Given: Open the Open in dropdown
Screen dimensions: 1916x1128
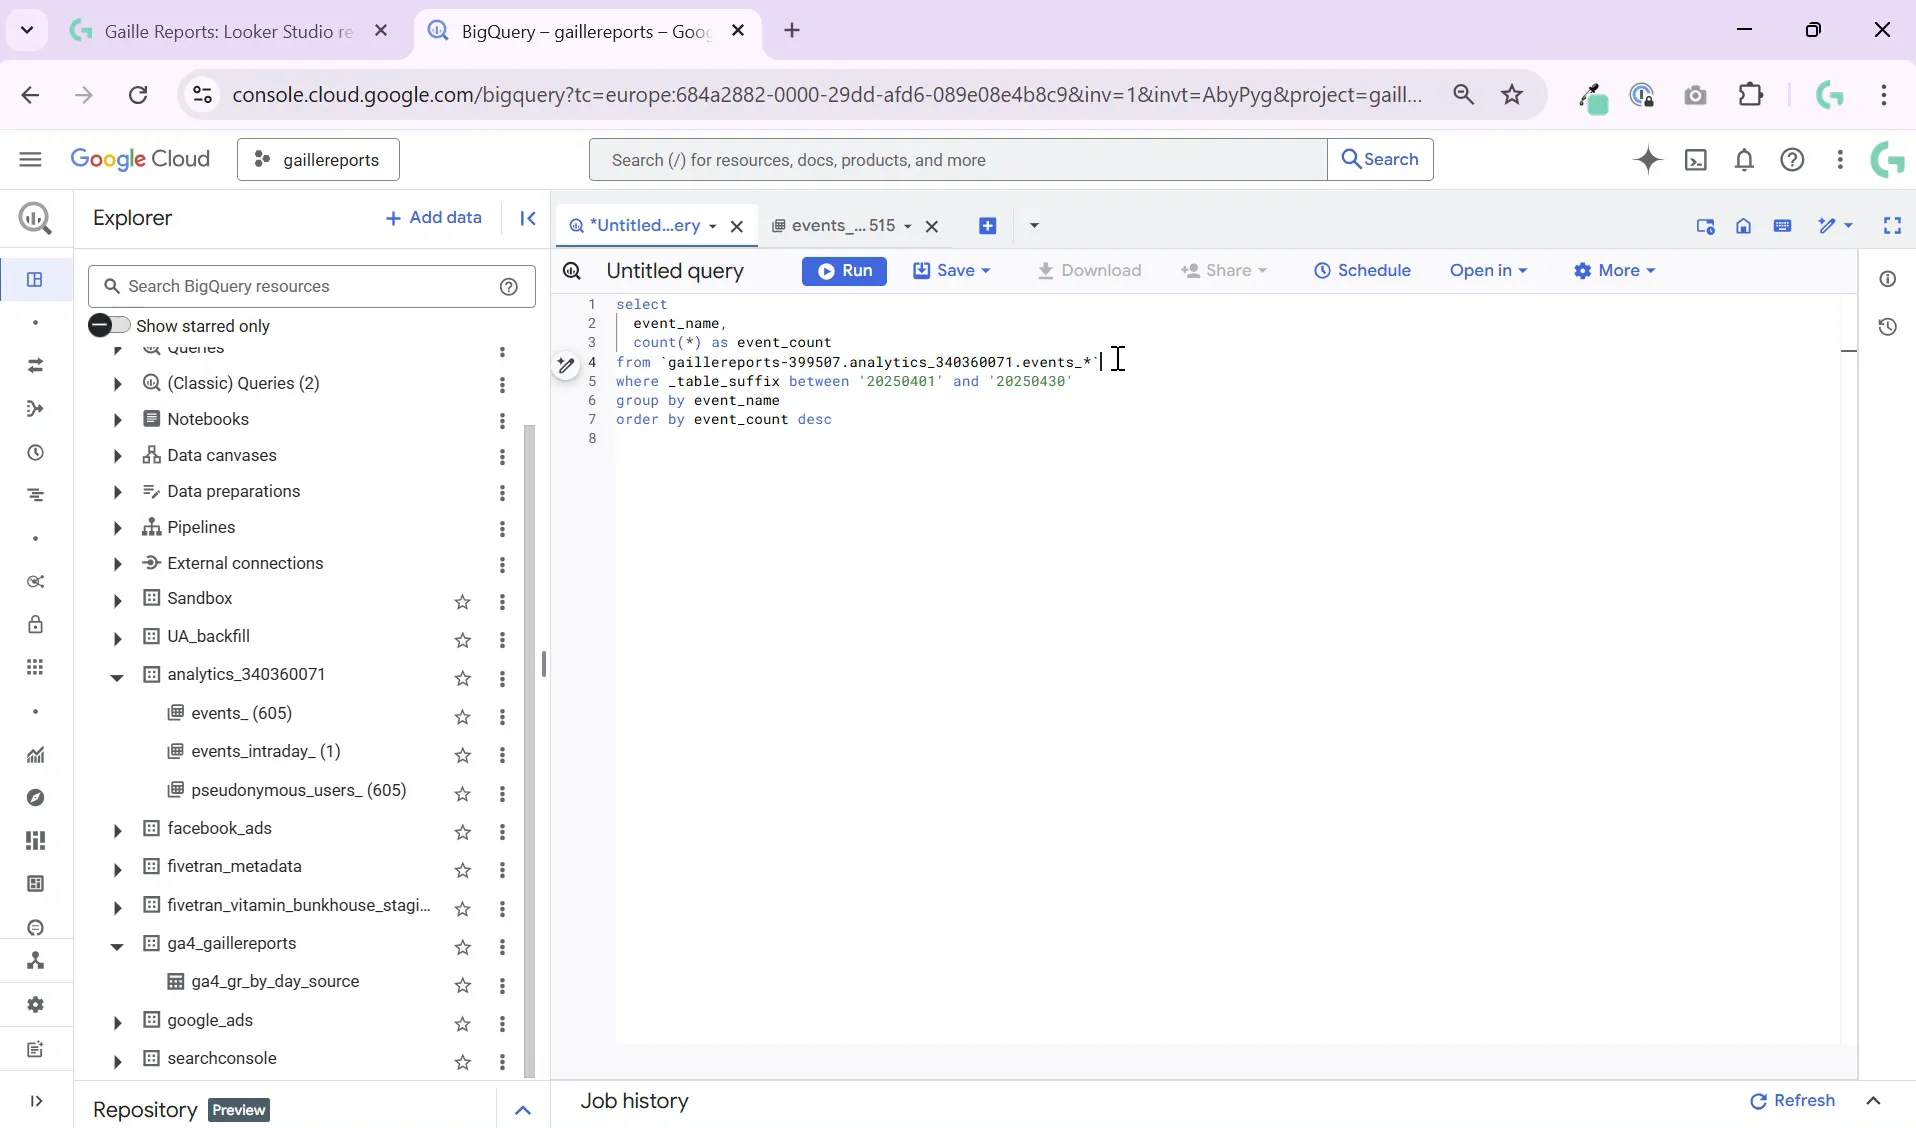Looking at the screenshot, I should point(1488,271).
